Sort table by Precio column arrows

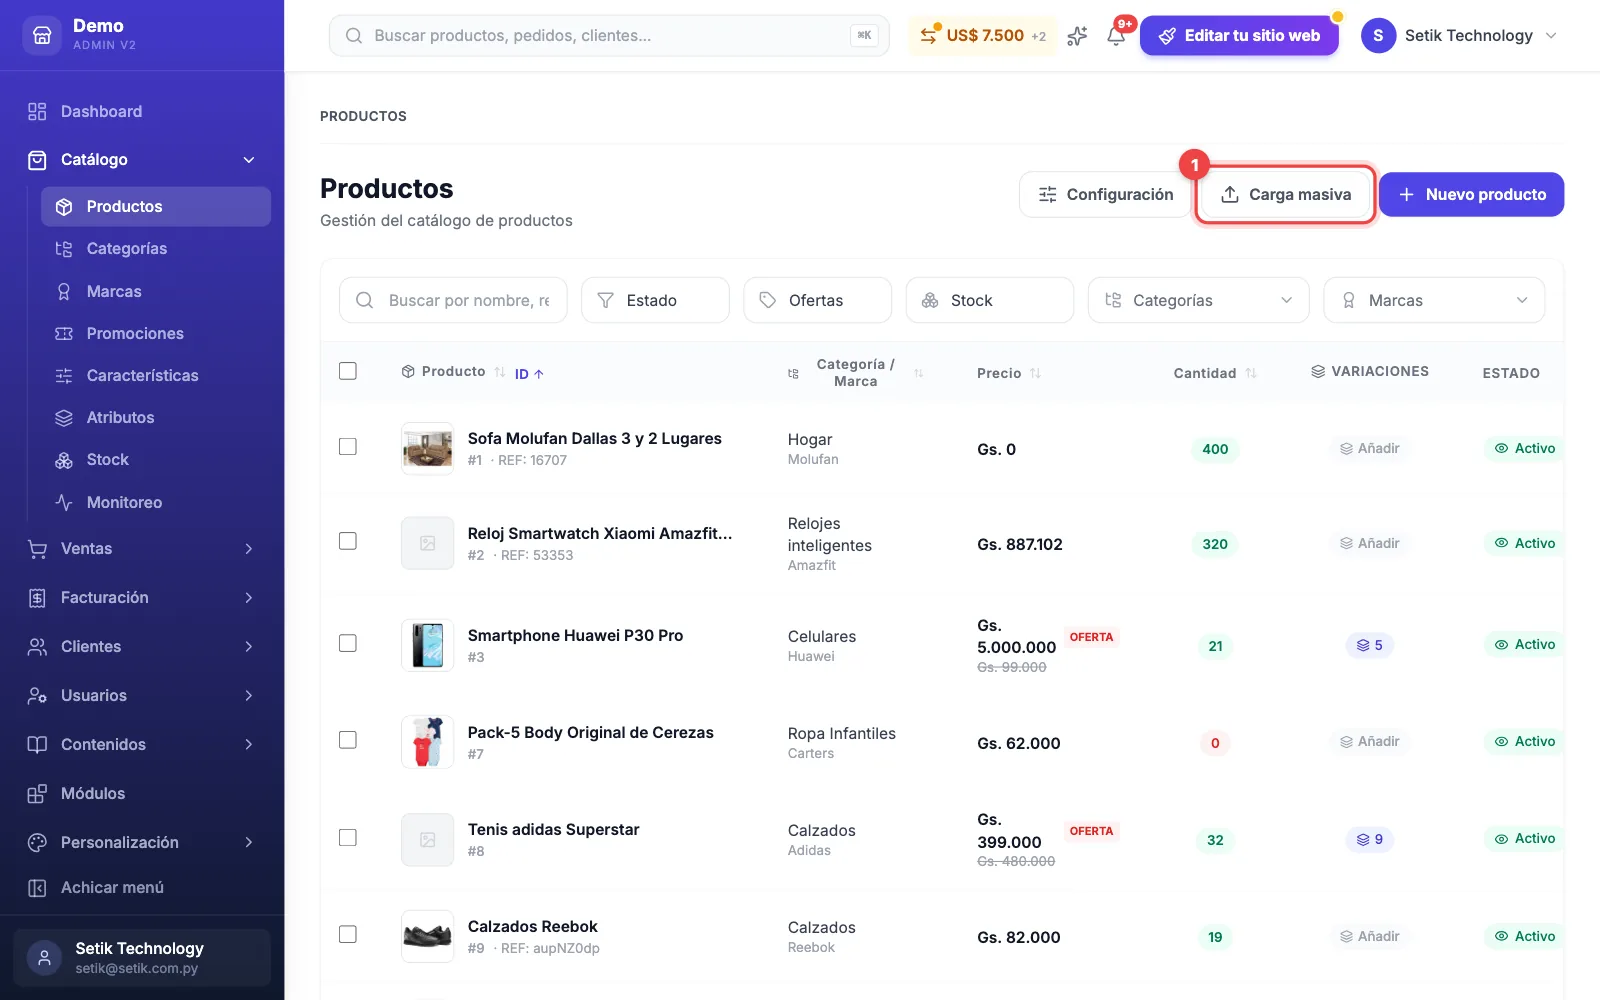[x=1035, y=373]
